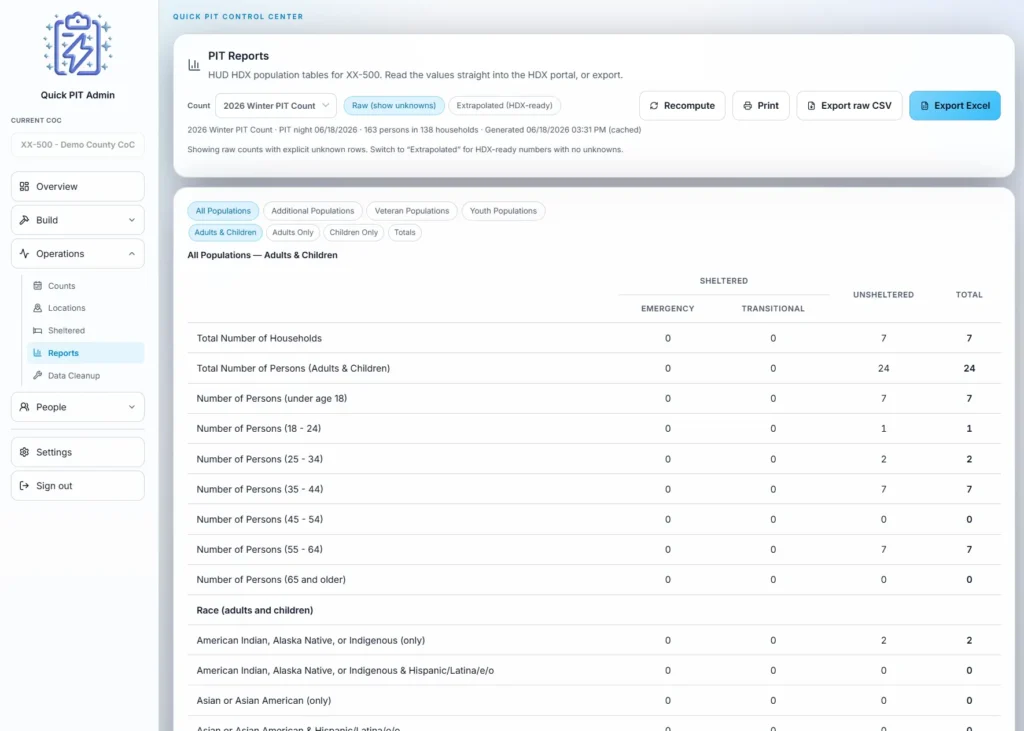
Task: Open the Locations page
Action: tap(86, 308)
